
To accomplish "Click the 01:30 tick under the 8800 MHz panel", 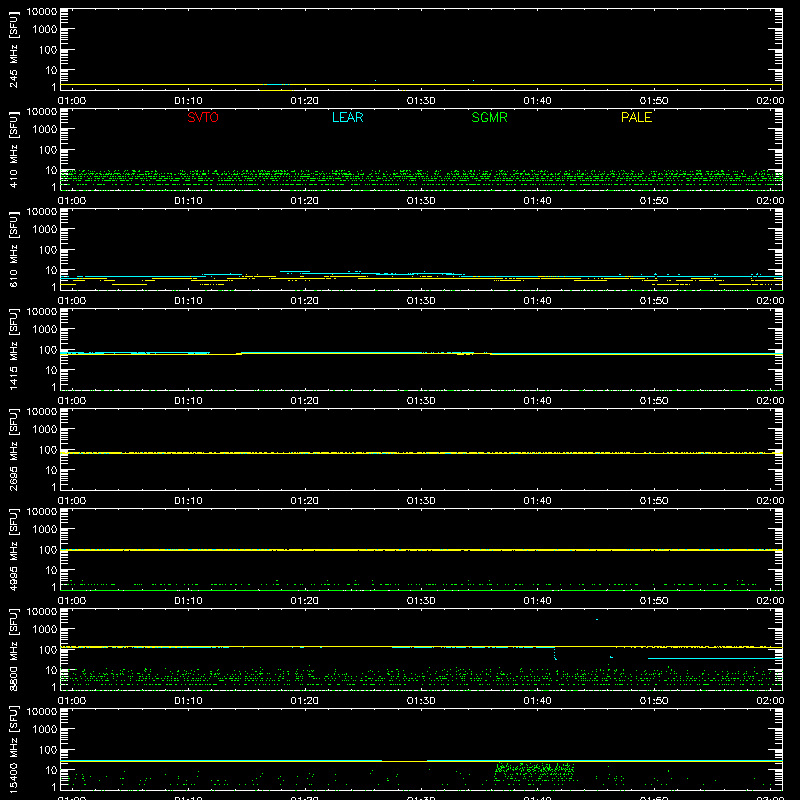I will [421, 701].
